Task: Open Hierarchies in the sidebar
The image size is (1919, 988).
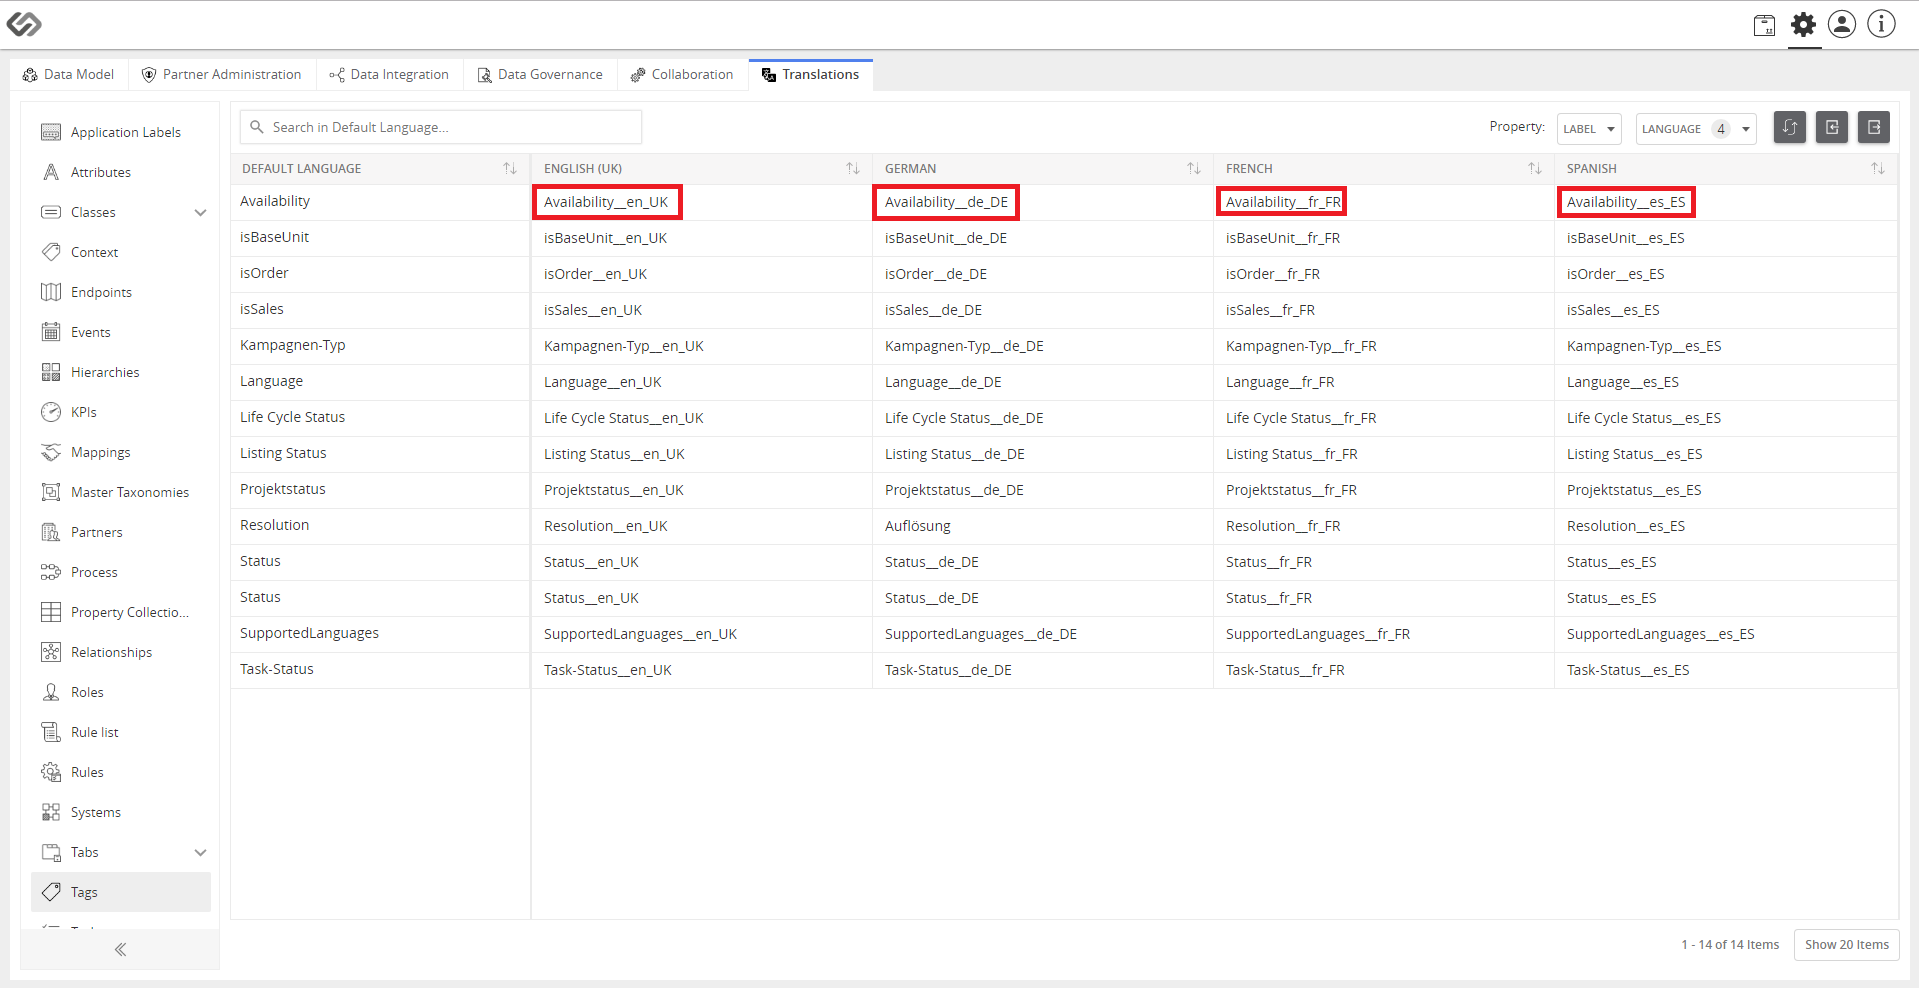Action: tap(121, 372)
